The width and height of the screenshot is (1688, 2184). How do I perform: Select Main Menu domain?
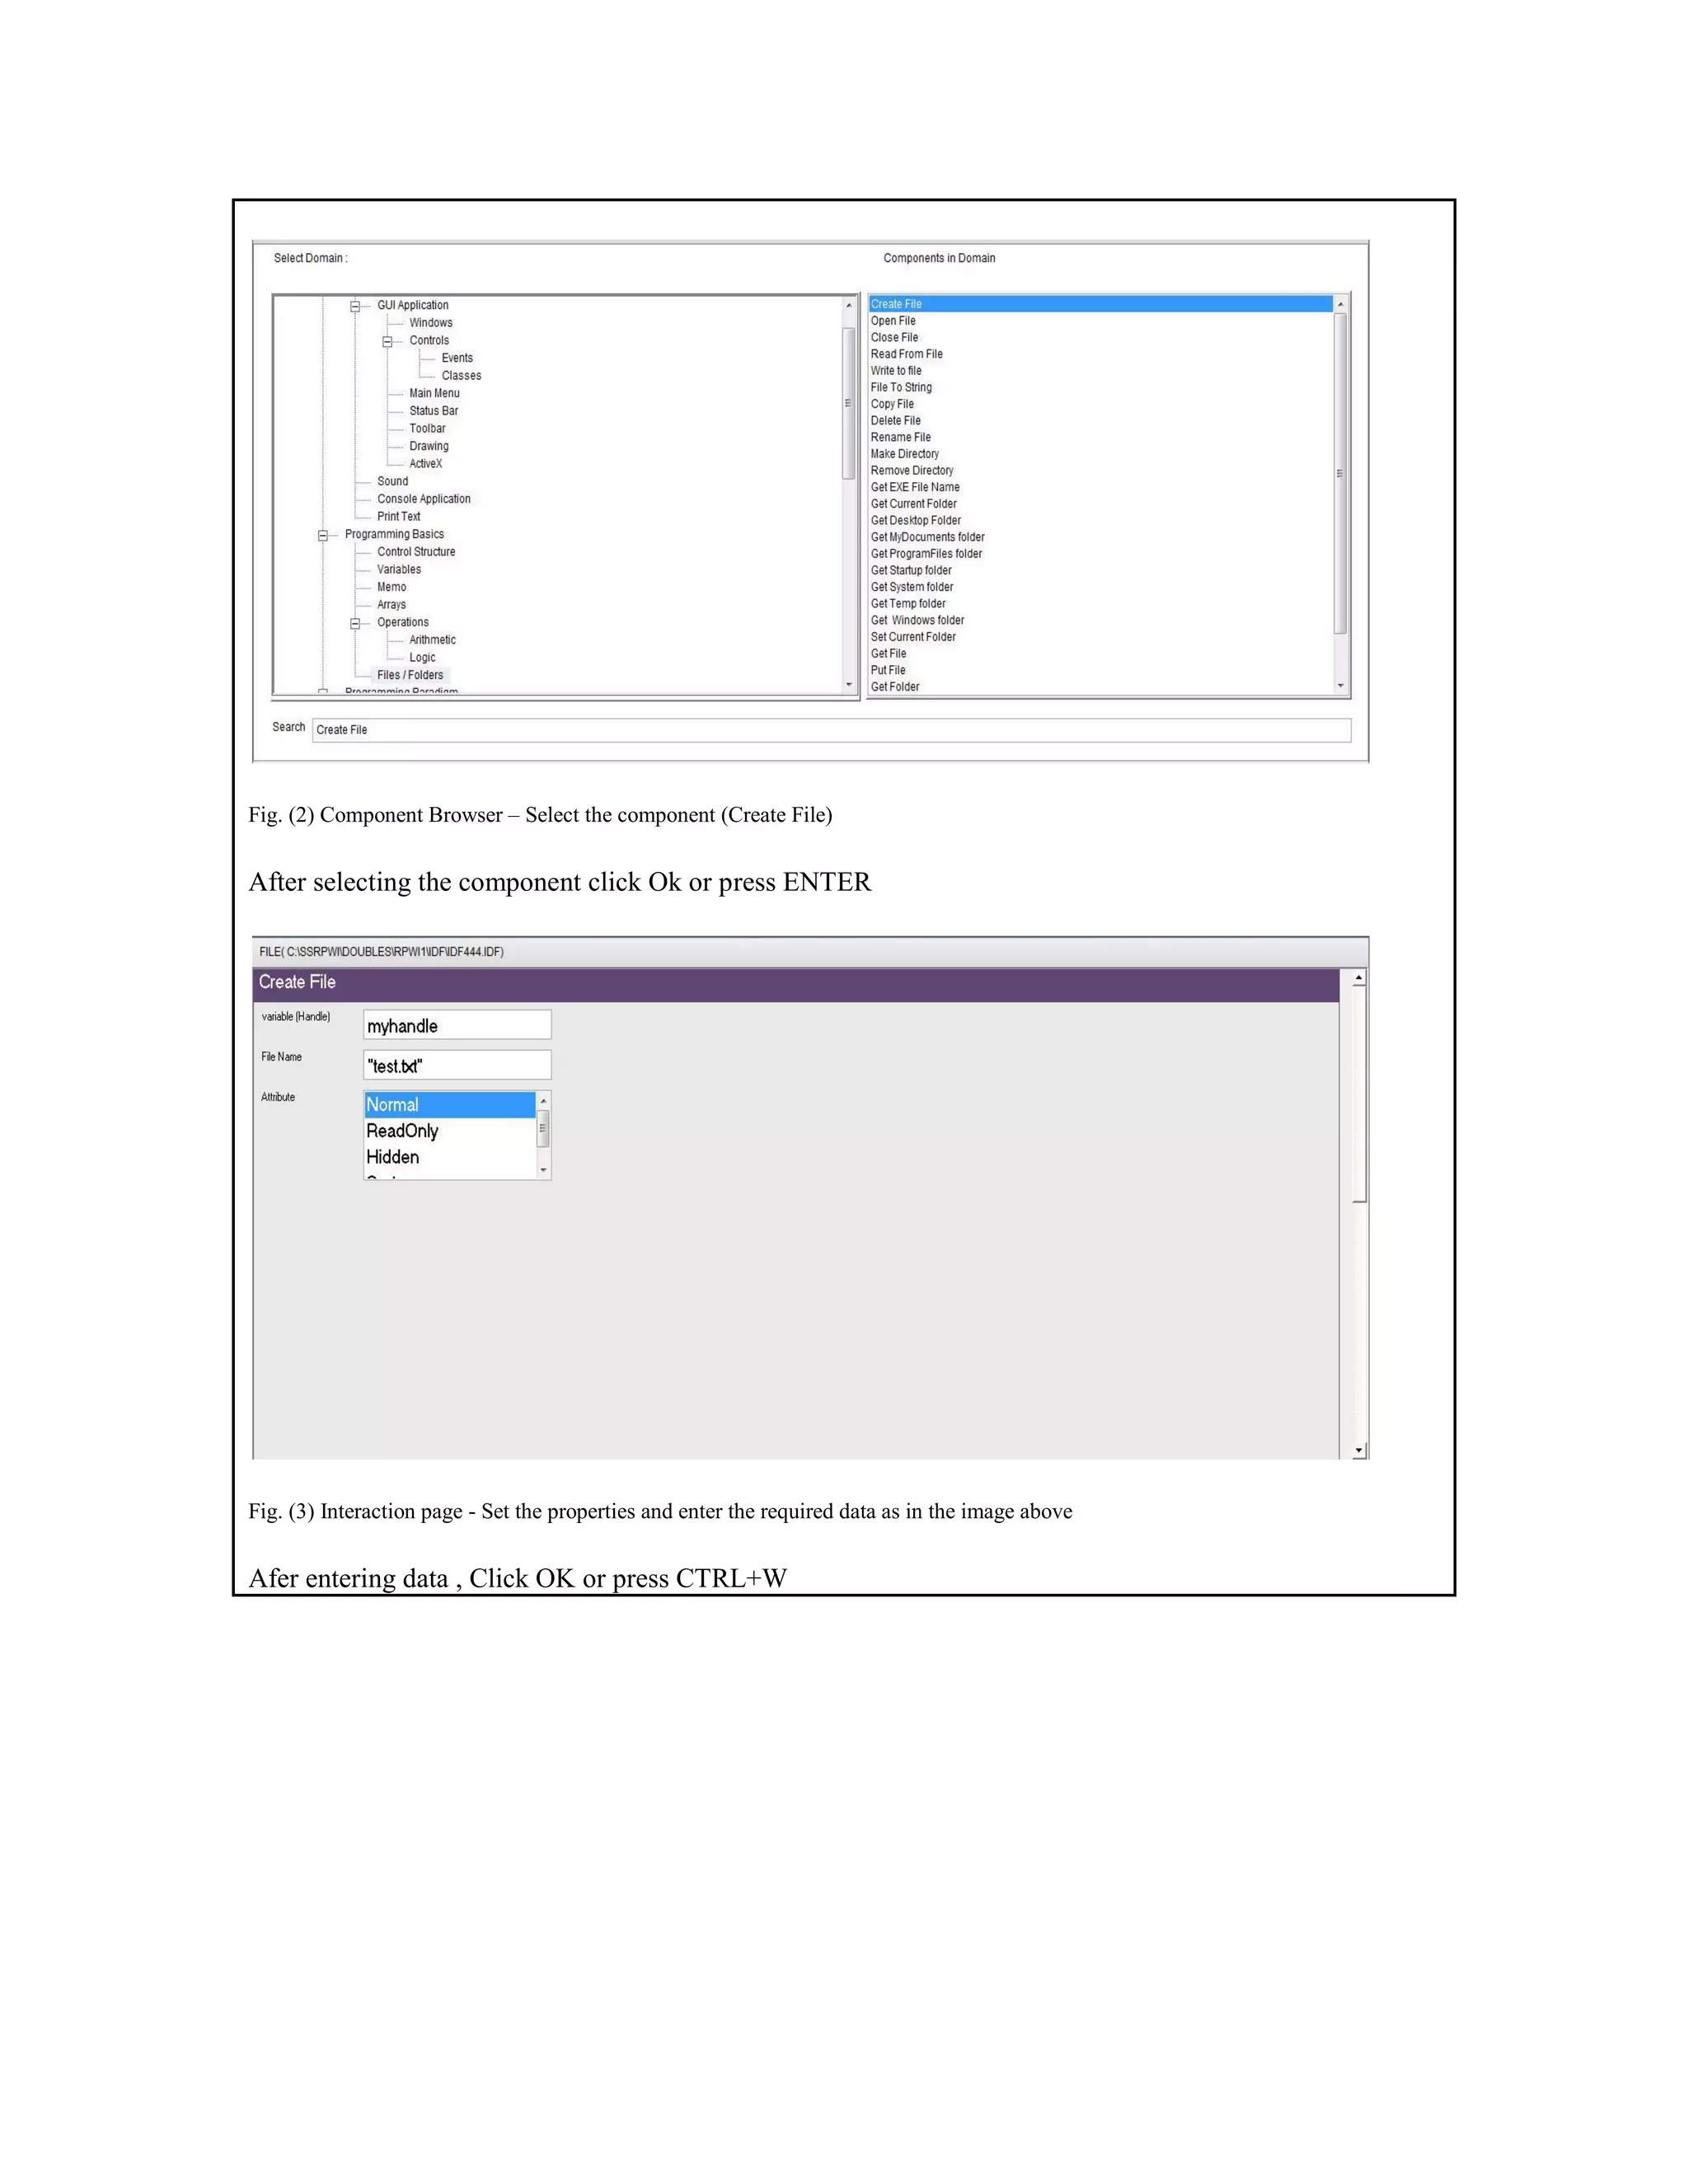point(434,393)
